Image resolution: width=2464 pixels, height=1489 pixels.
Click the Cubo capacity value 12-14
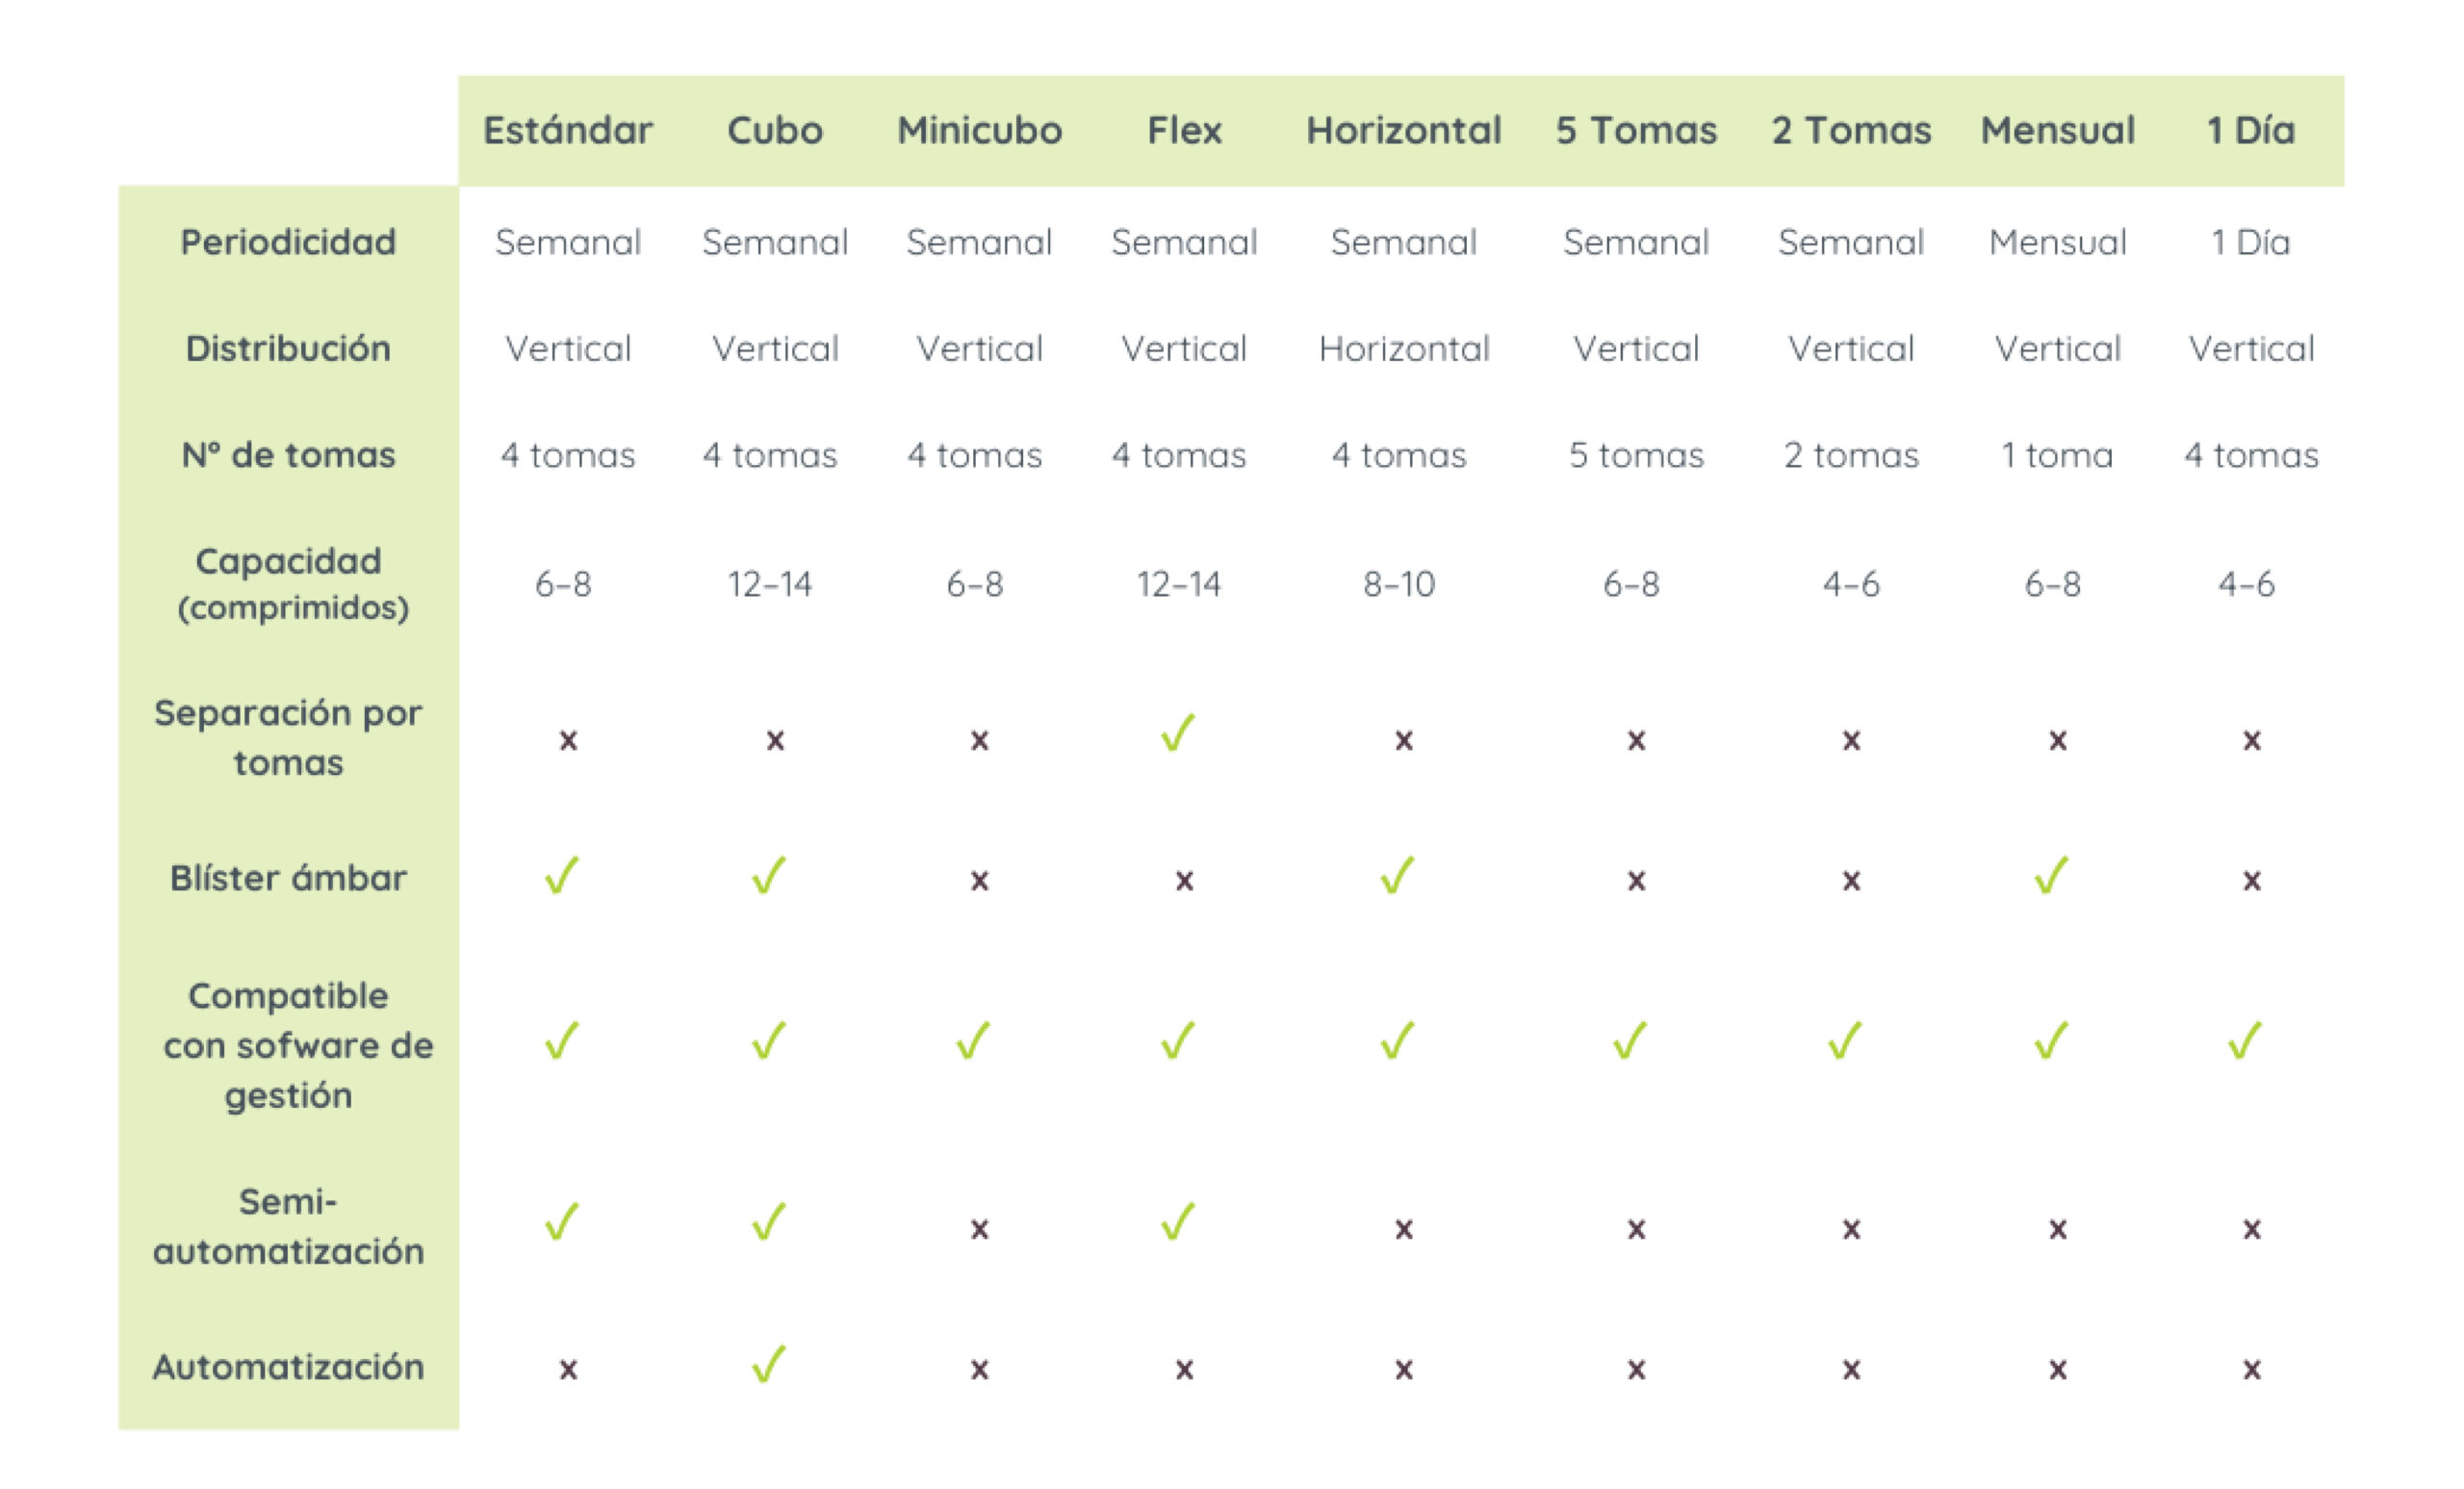click(x=770, y=583)
